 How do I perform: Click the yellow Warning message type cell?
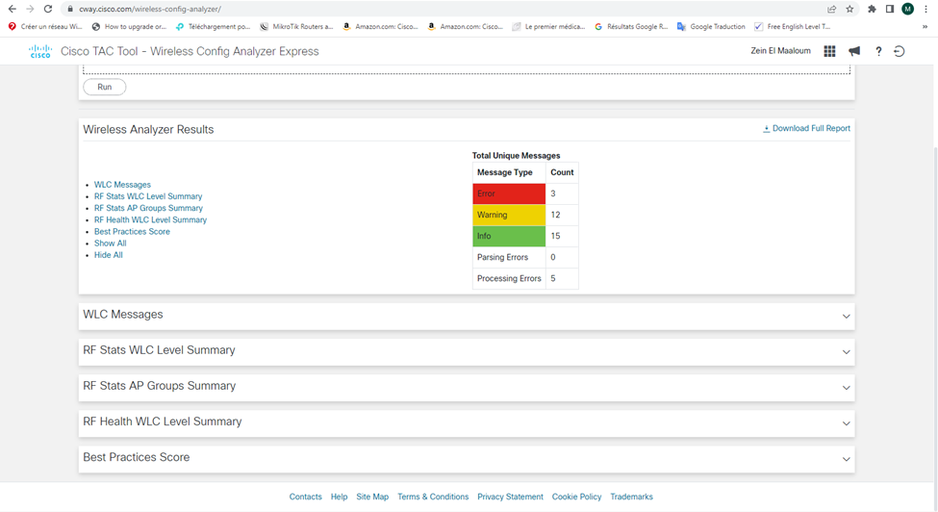pos(509,215)
